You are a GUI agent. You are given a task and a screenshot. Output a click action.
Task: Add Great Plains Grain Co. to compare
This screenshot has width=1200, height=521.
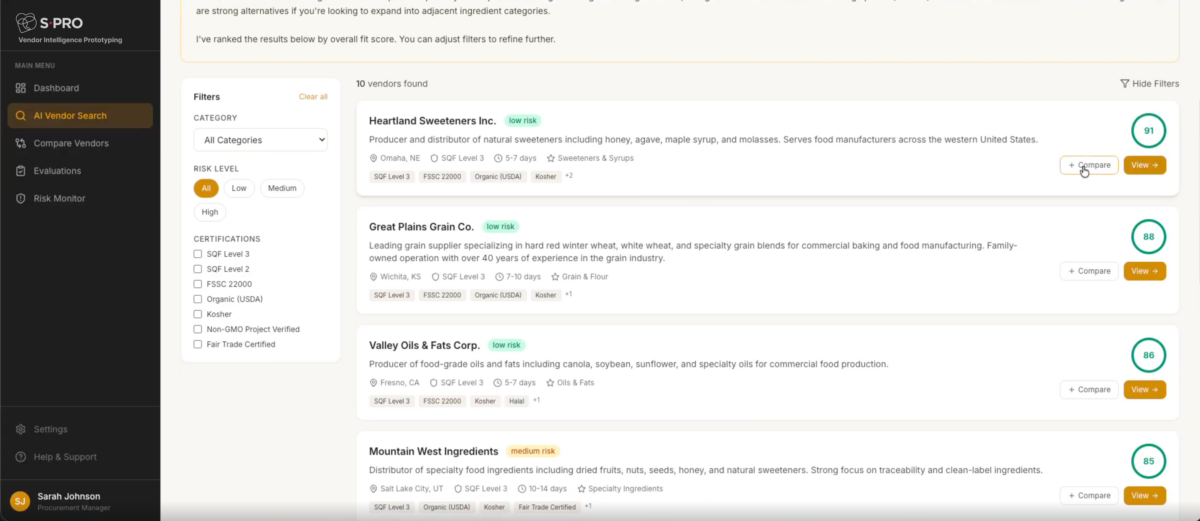pos(1088,271)
